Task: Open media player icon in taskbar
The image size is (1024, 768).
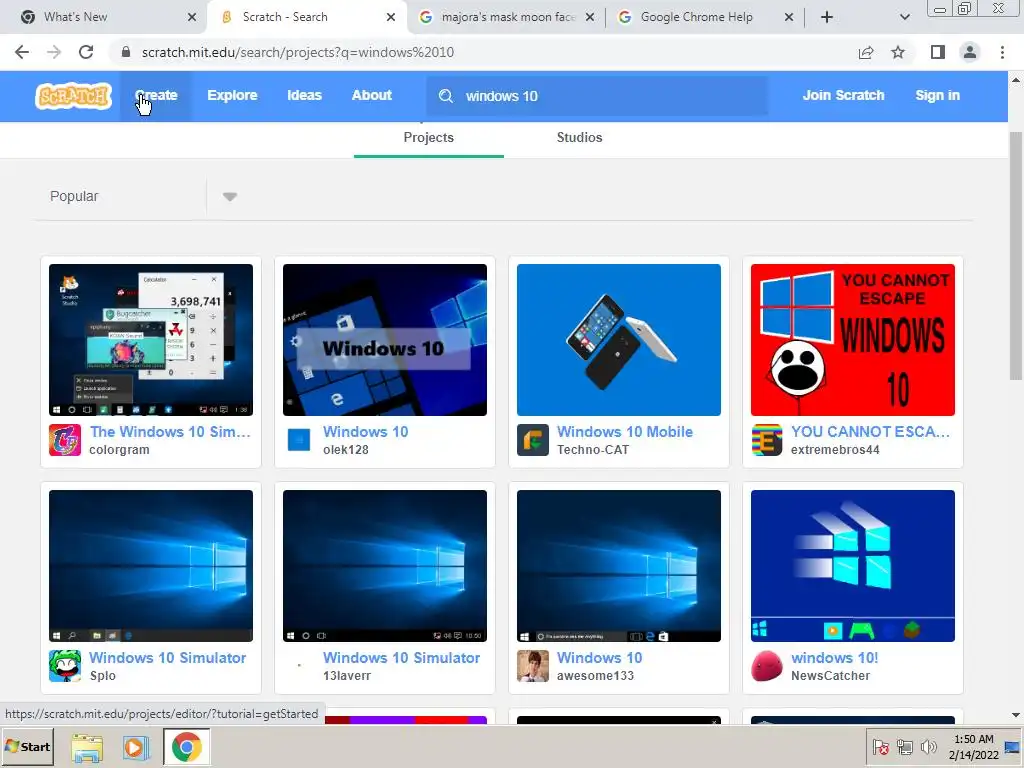Action: point(136,747)
